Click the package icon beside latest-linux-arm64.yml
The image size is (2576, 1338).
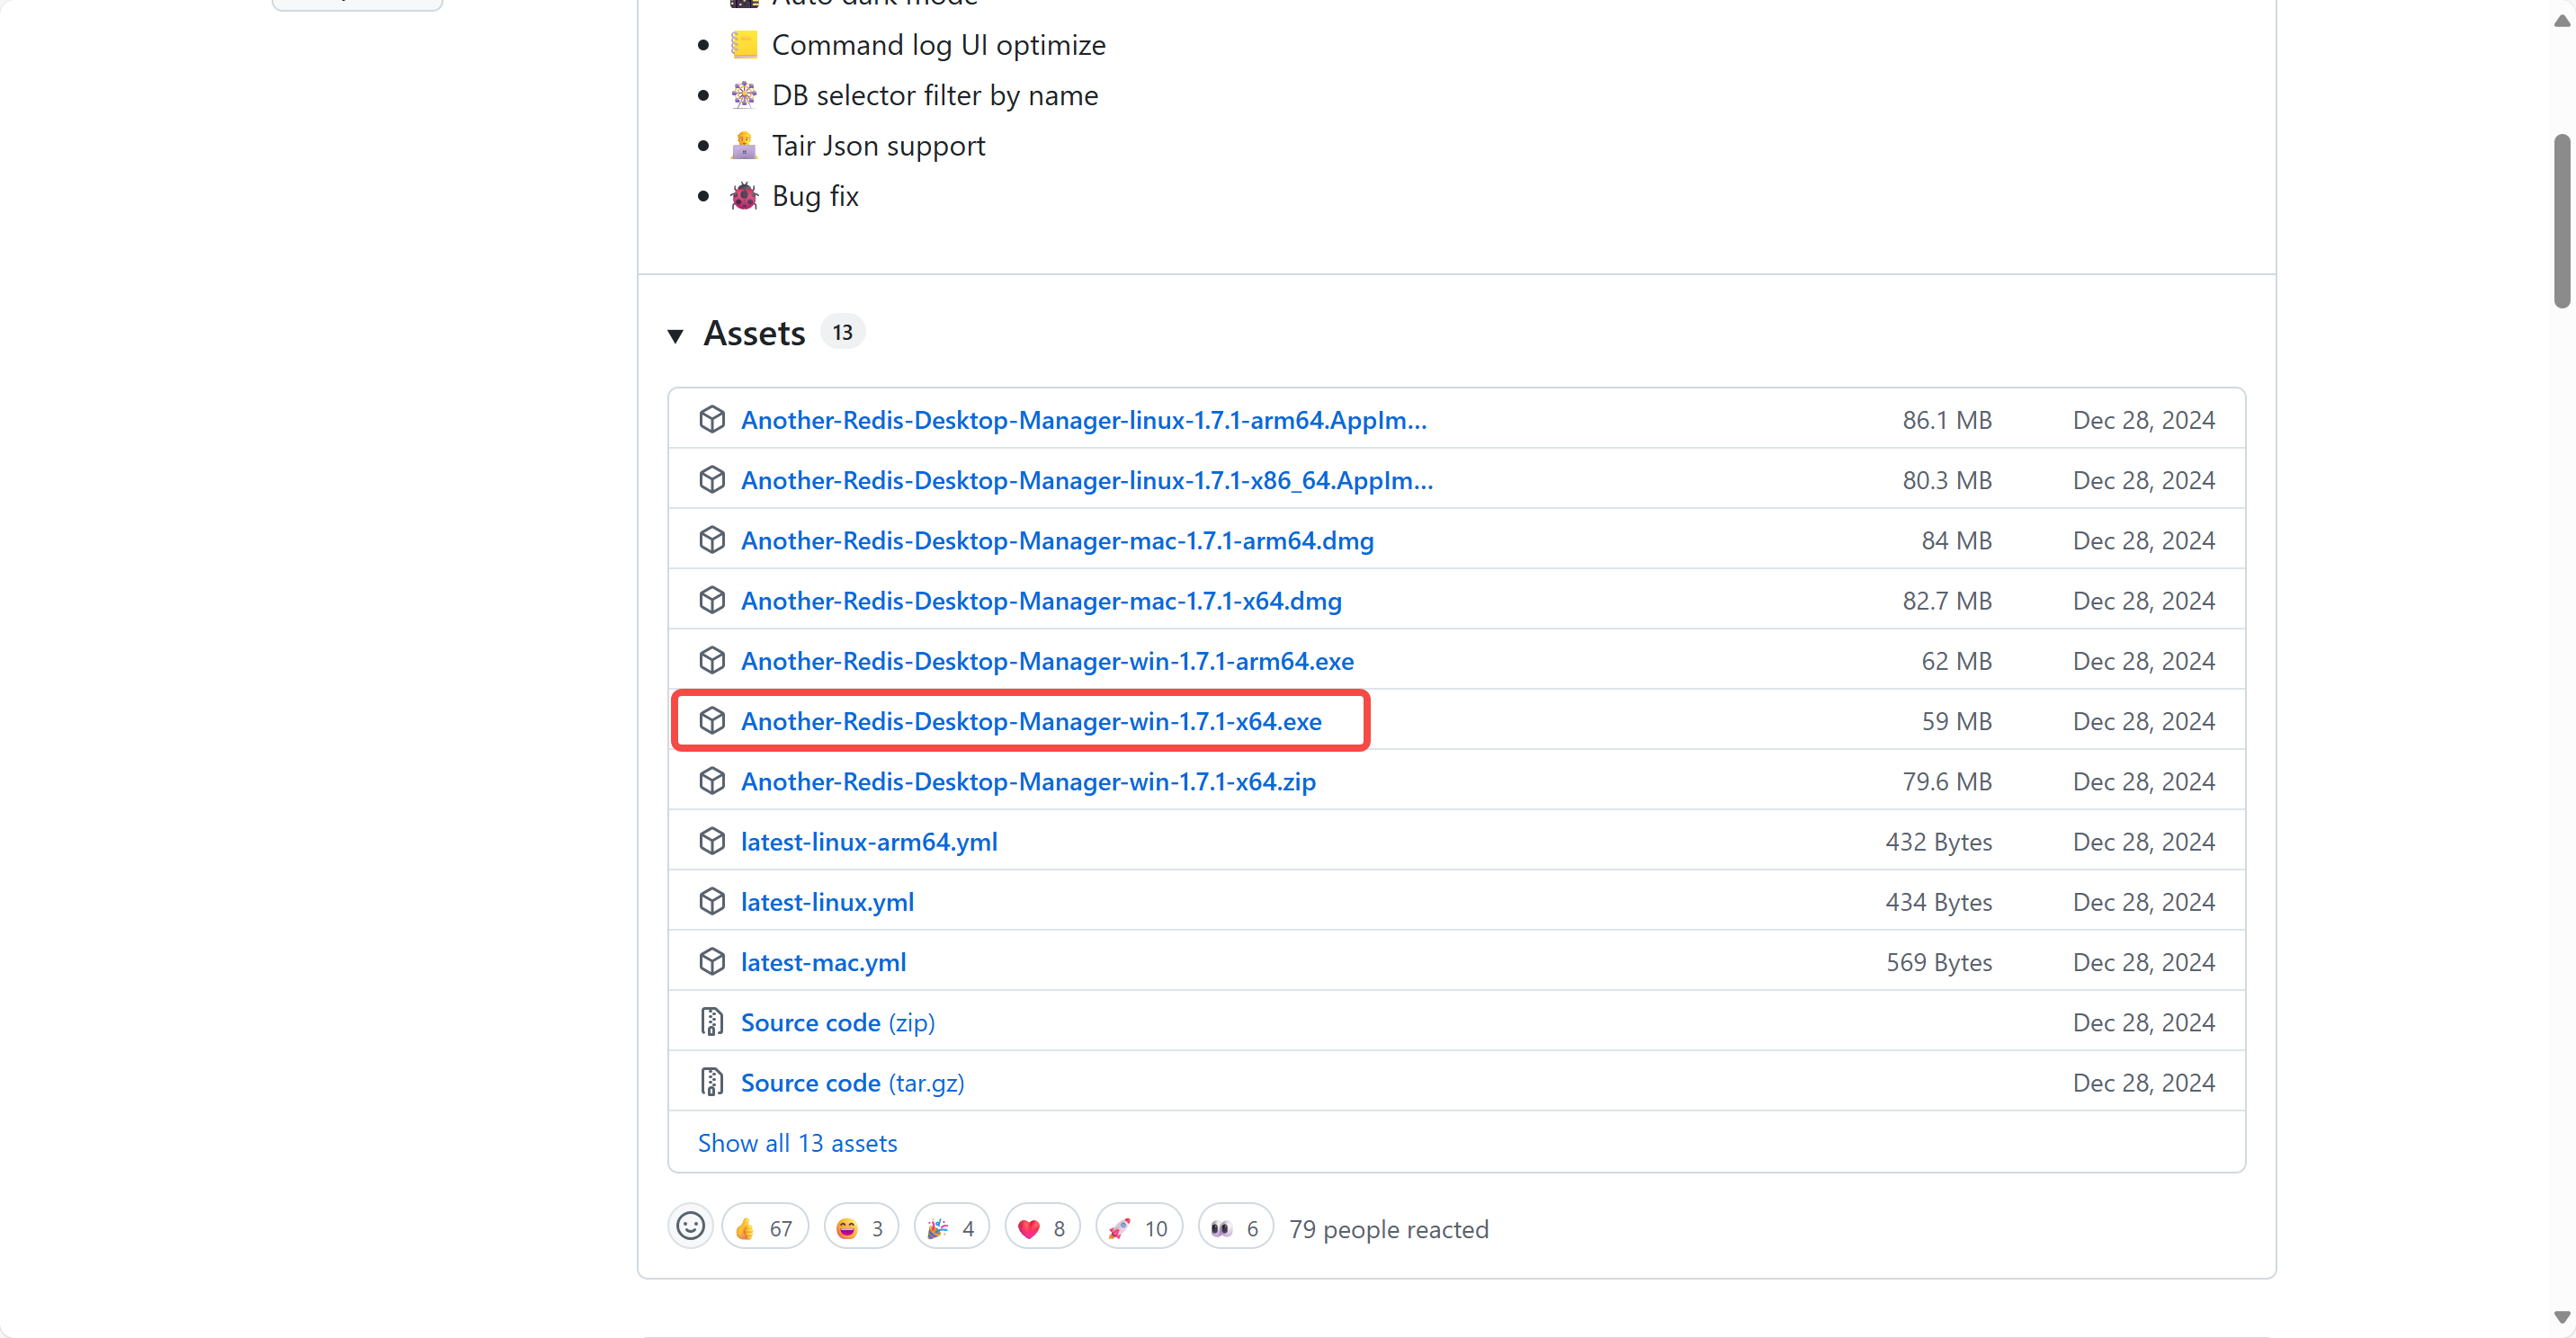[712, 841]
